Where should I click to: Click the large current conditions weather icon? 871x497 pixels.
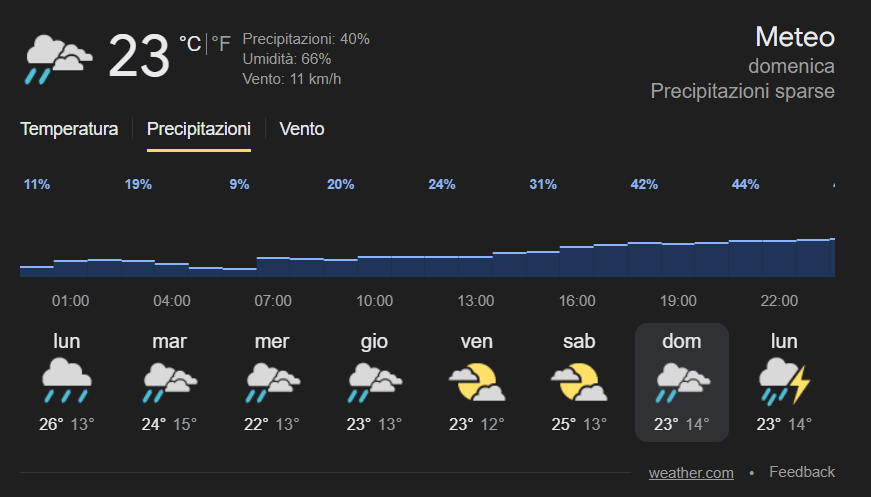click(57, 58)
